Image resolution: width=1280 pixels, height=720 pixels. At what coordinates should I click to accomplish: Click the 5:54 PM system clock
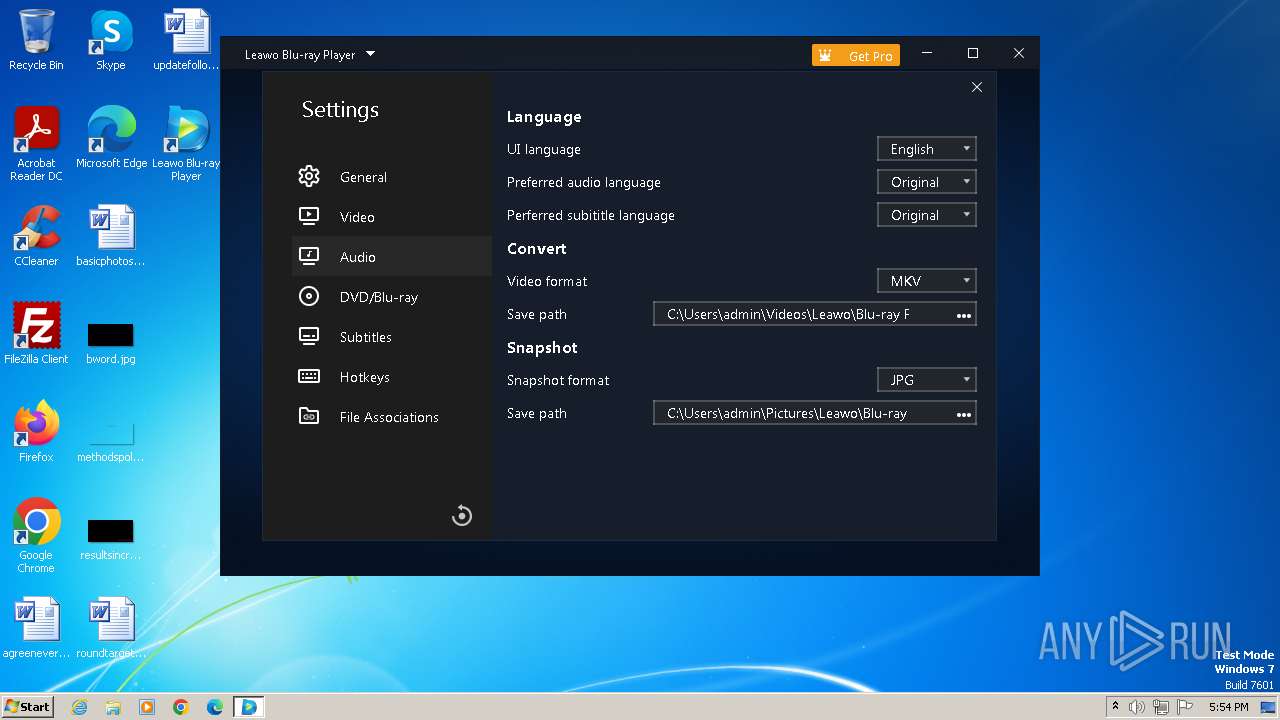point(1229,707)
